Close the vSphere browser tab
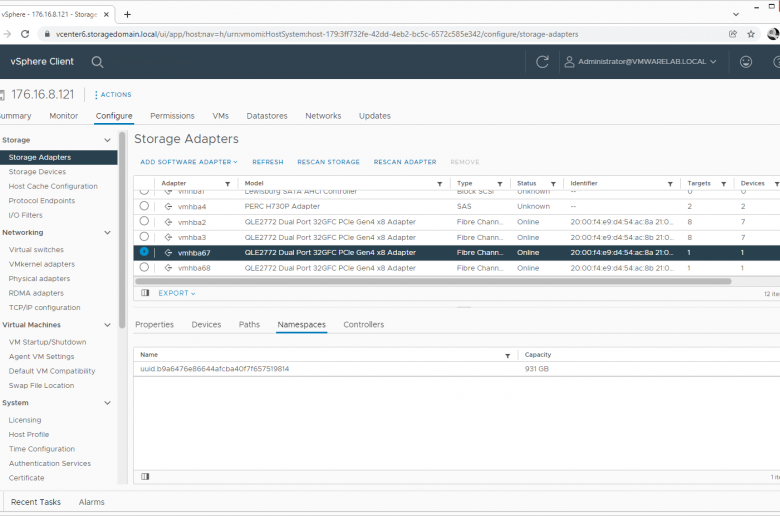The width and height of the screenshot is (780, 516). tap(106, 14)
